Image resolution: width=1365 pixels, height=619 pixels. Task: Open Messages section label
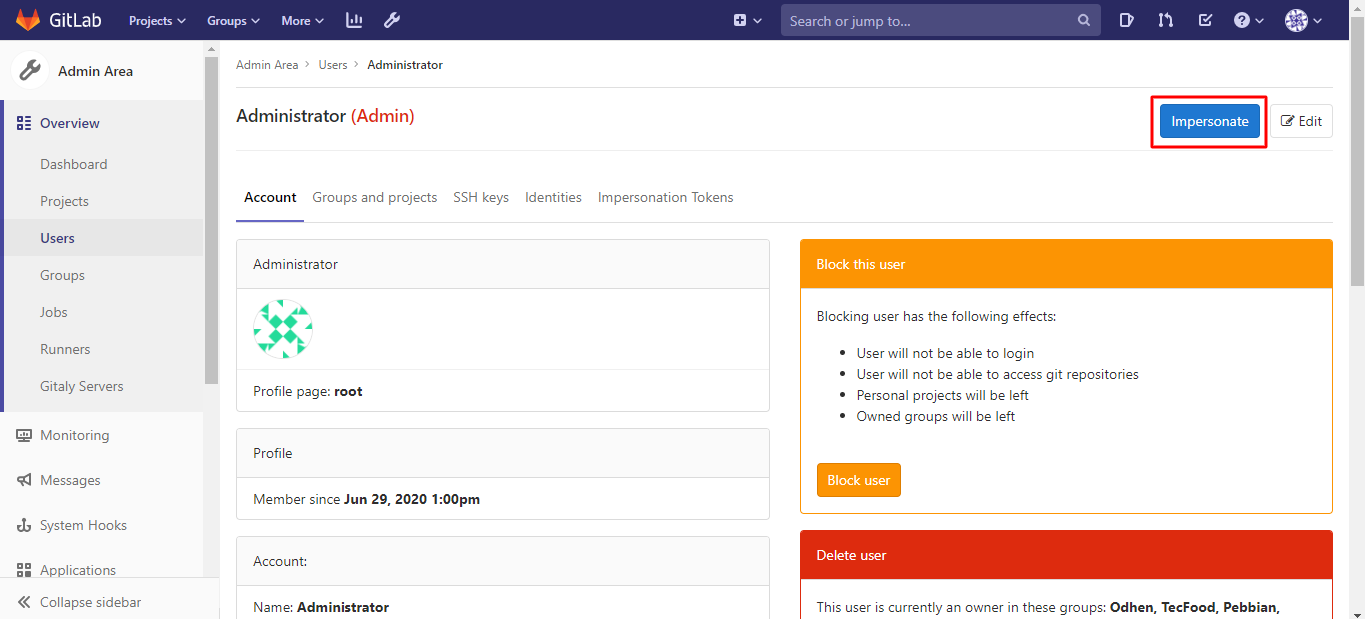point(70,480)
